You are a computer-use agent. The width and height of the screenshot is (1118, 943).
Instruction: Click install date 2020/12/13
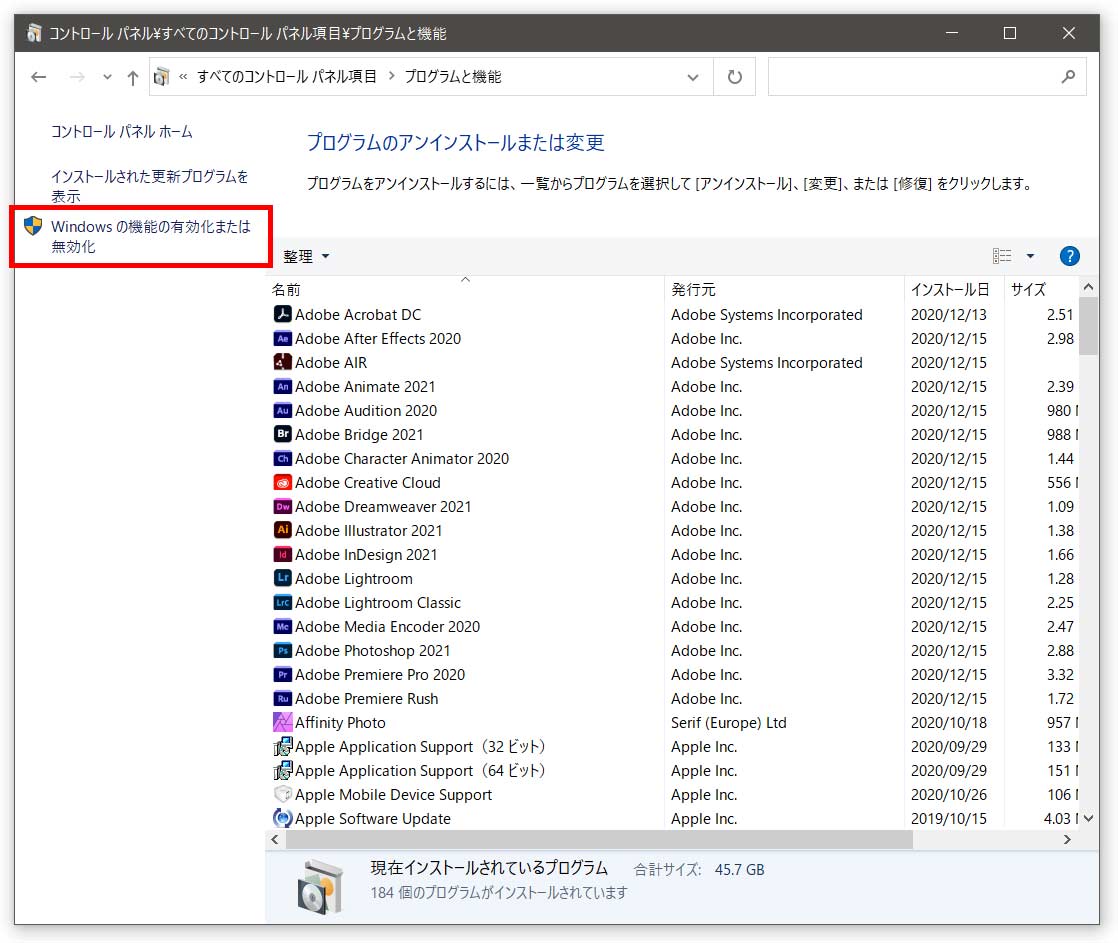[949, 315]
